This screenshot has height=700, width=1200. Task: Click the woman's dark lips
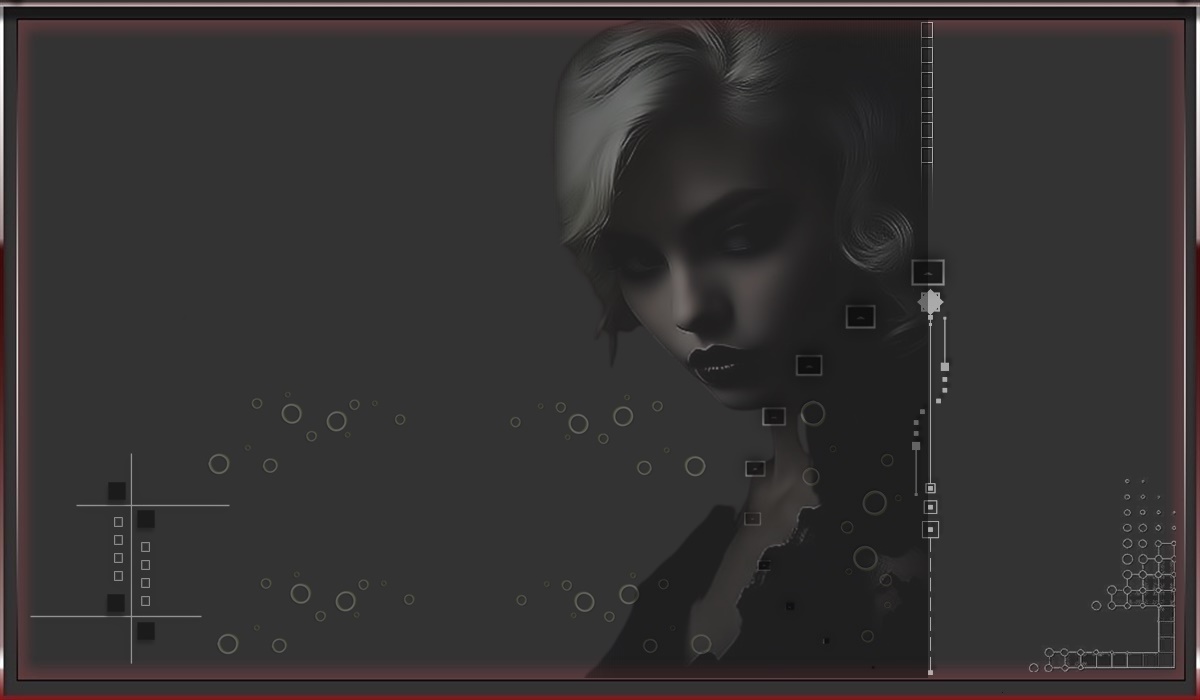click(715, 362)
